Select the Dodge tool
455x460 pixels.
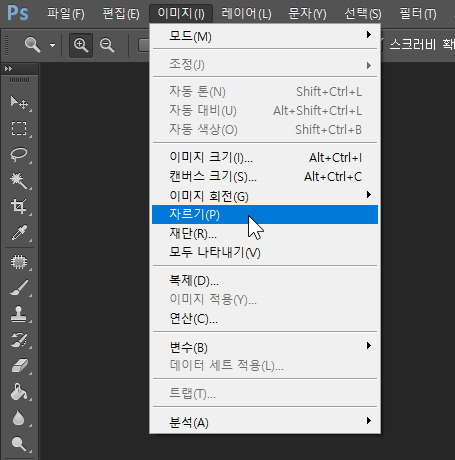(19, 444)
